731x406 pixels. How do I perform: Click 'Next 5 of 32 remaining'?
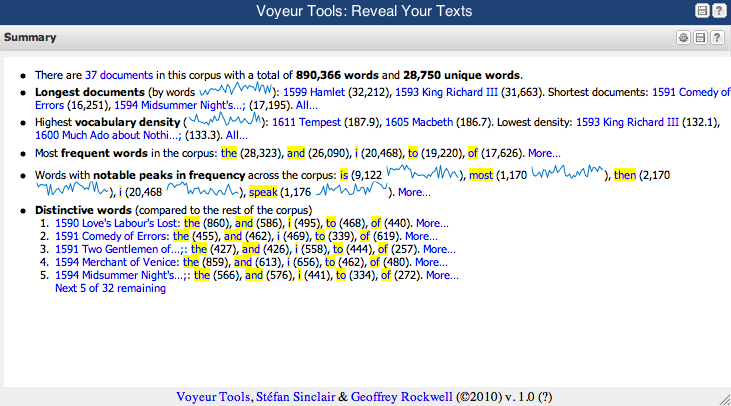coord(110,289)
